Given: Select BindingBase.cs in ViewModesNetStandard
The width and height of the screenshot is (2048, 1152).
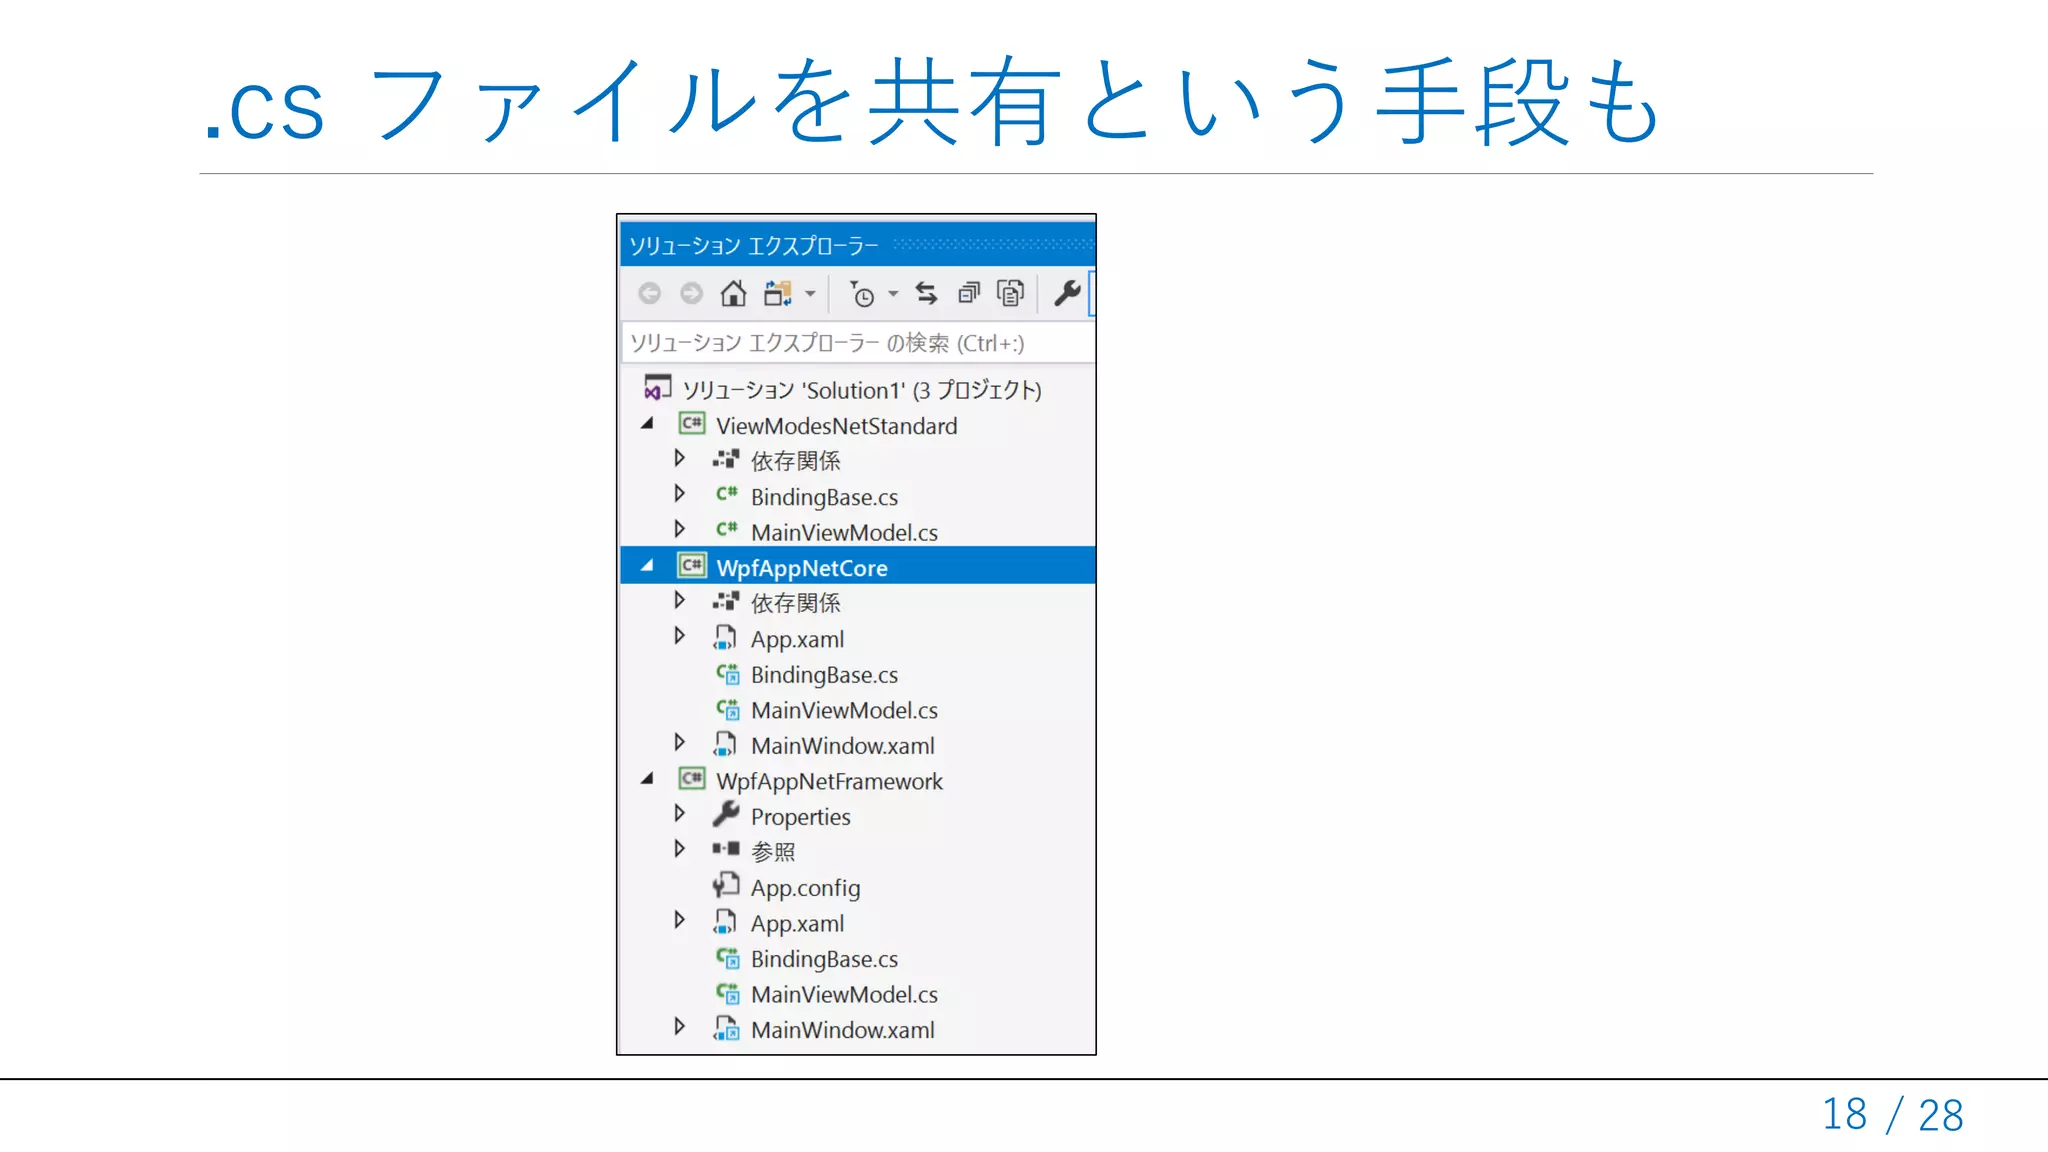Looking at the screenshot, I should [x=824, y=497].
